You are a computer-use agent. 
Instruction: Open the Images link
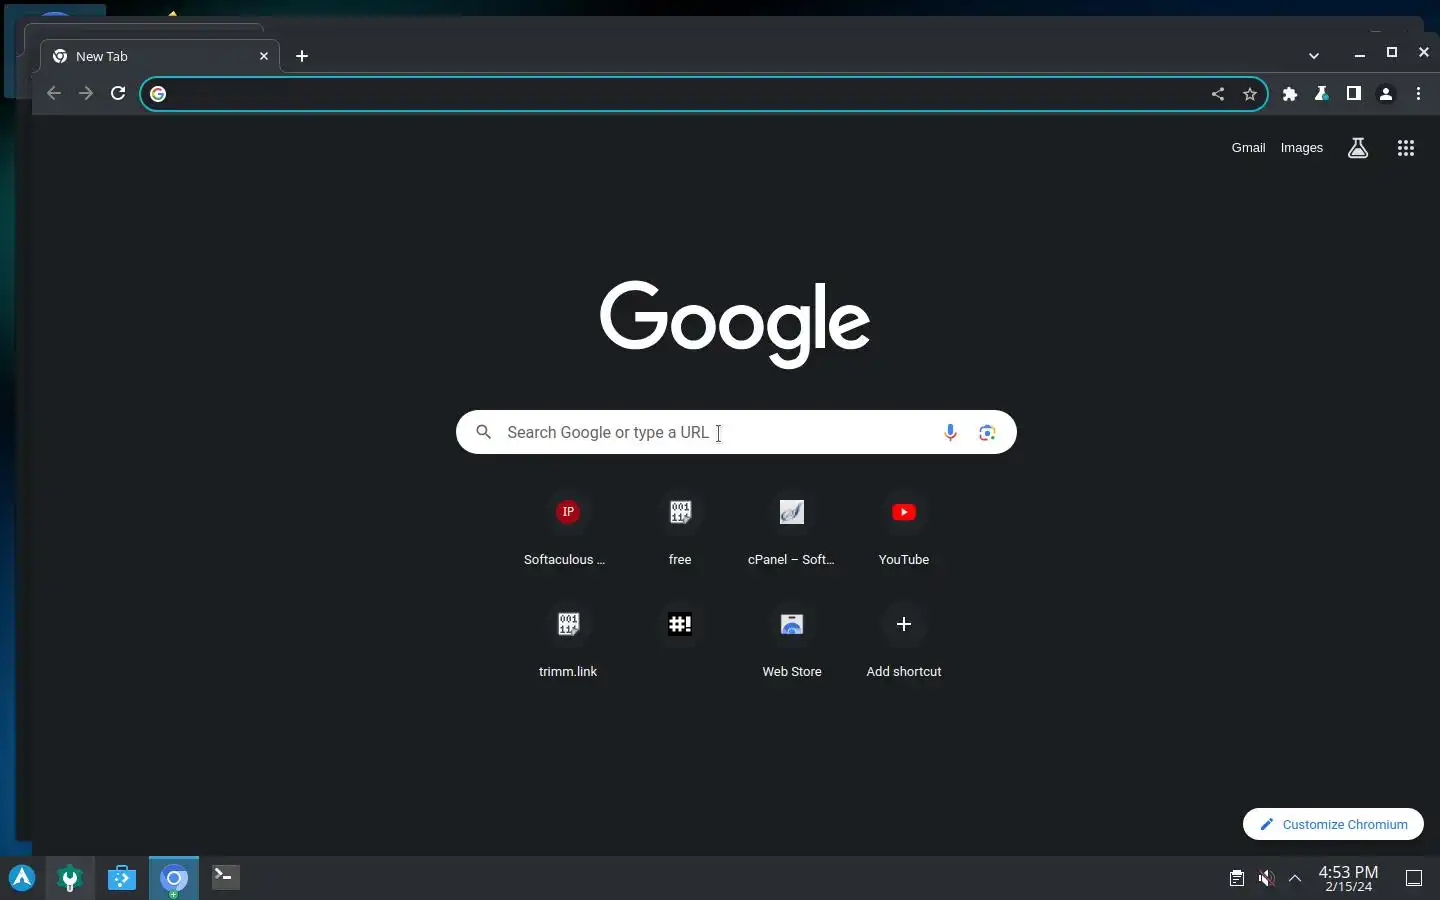[1302, 148]
